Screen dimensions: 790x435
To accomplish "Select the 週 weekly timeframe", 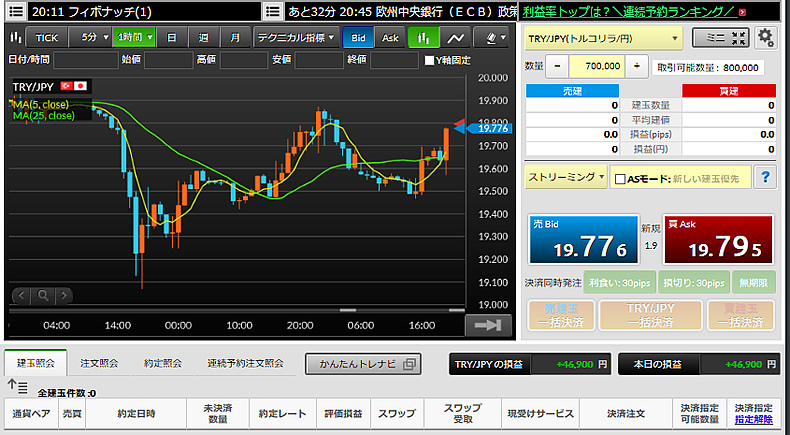I will coord(203,37).
